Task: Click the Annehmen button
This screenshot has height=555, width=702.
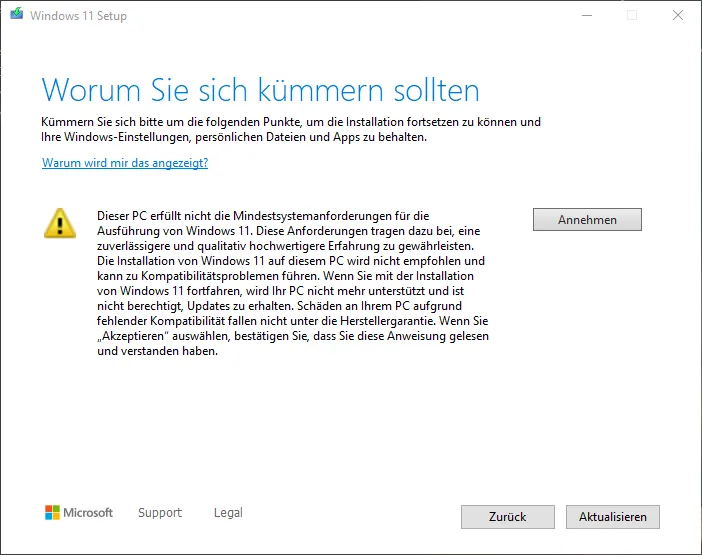Action: tap(587, 219)
